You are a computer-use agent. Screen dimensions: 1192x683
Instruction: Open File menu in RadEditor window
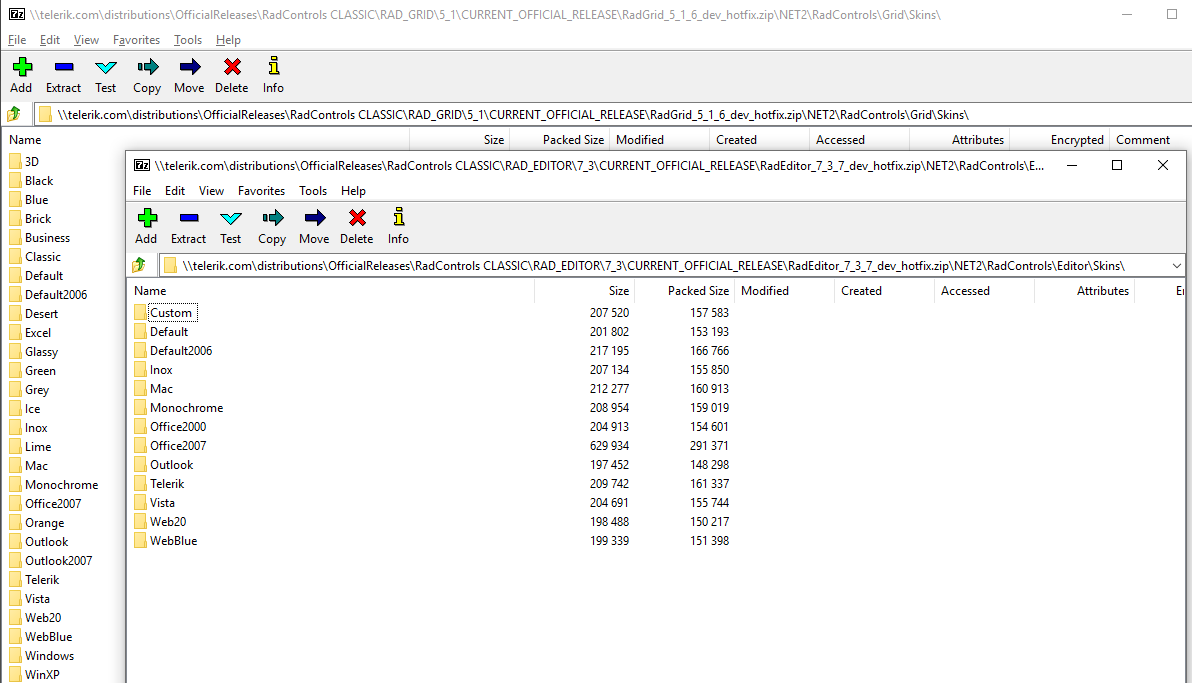point(142,191)
